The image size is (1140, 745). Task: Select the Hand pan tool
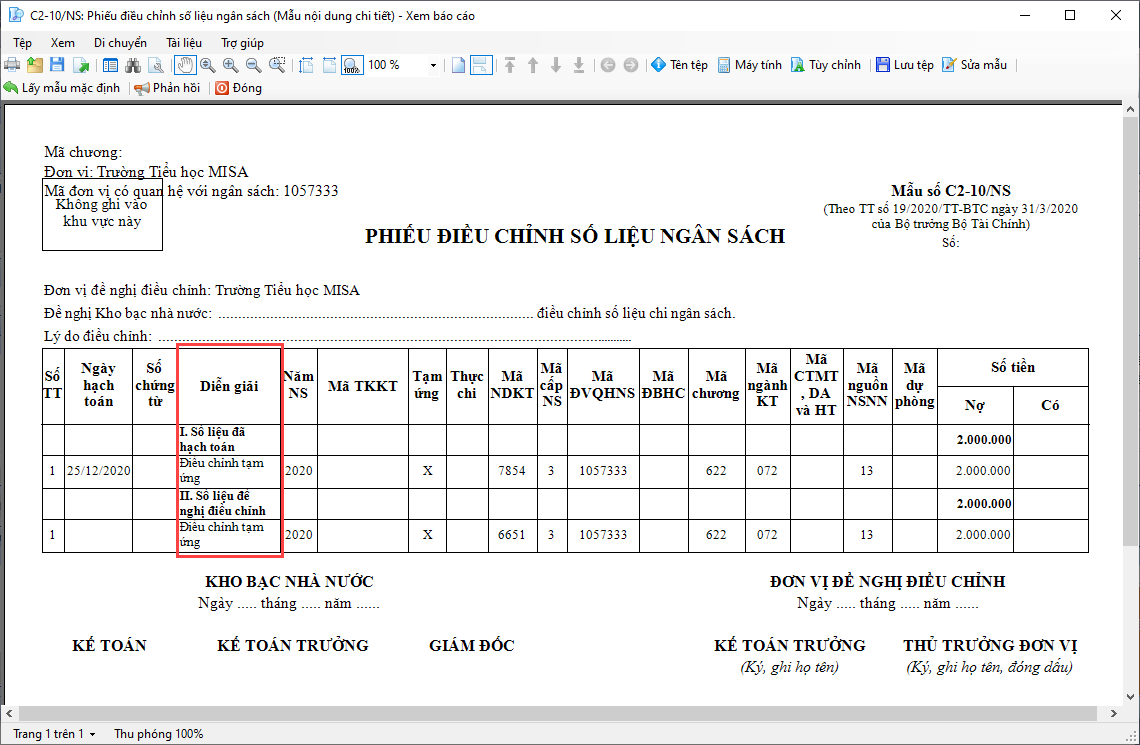coord(185,65)
